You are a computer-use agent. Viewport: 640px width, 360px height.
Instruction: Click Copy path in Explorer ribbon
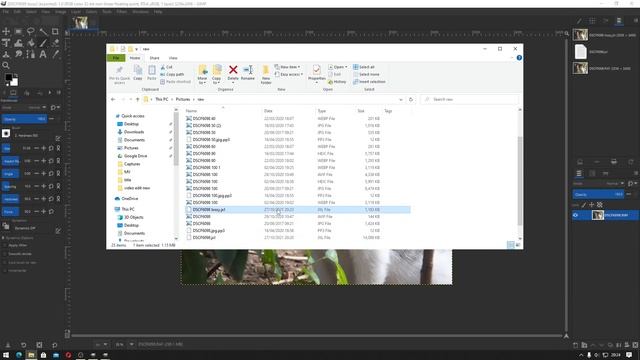click(172, 74)
